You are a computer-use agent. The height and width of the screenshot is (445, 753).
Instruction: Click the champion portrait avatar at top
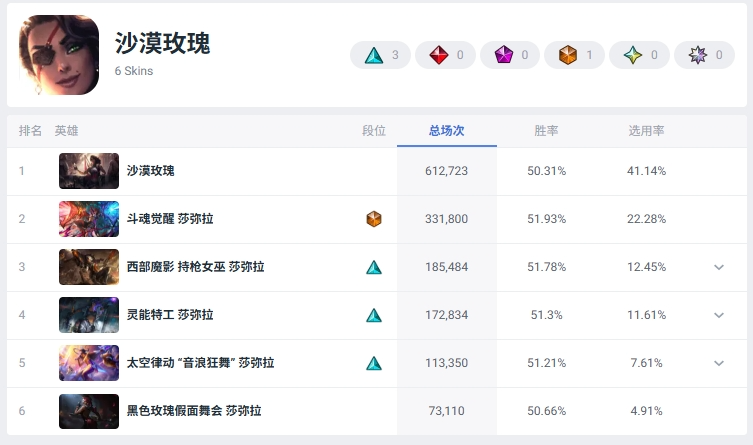click(x=59, y=55)
